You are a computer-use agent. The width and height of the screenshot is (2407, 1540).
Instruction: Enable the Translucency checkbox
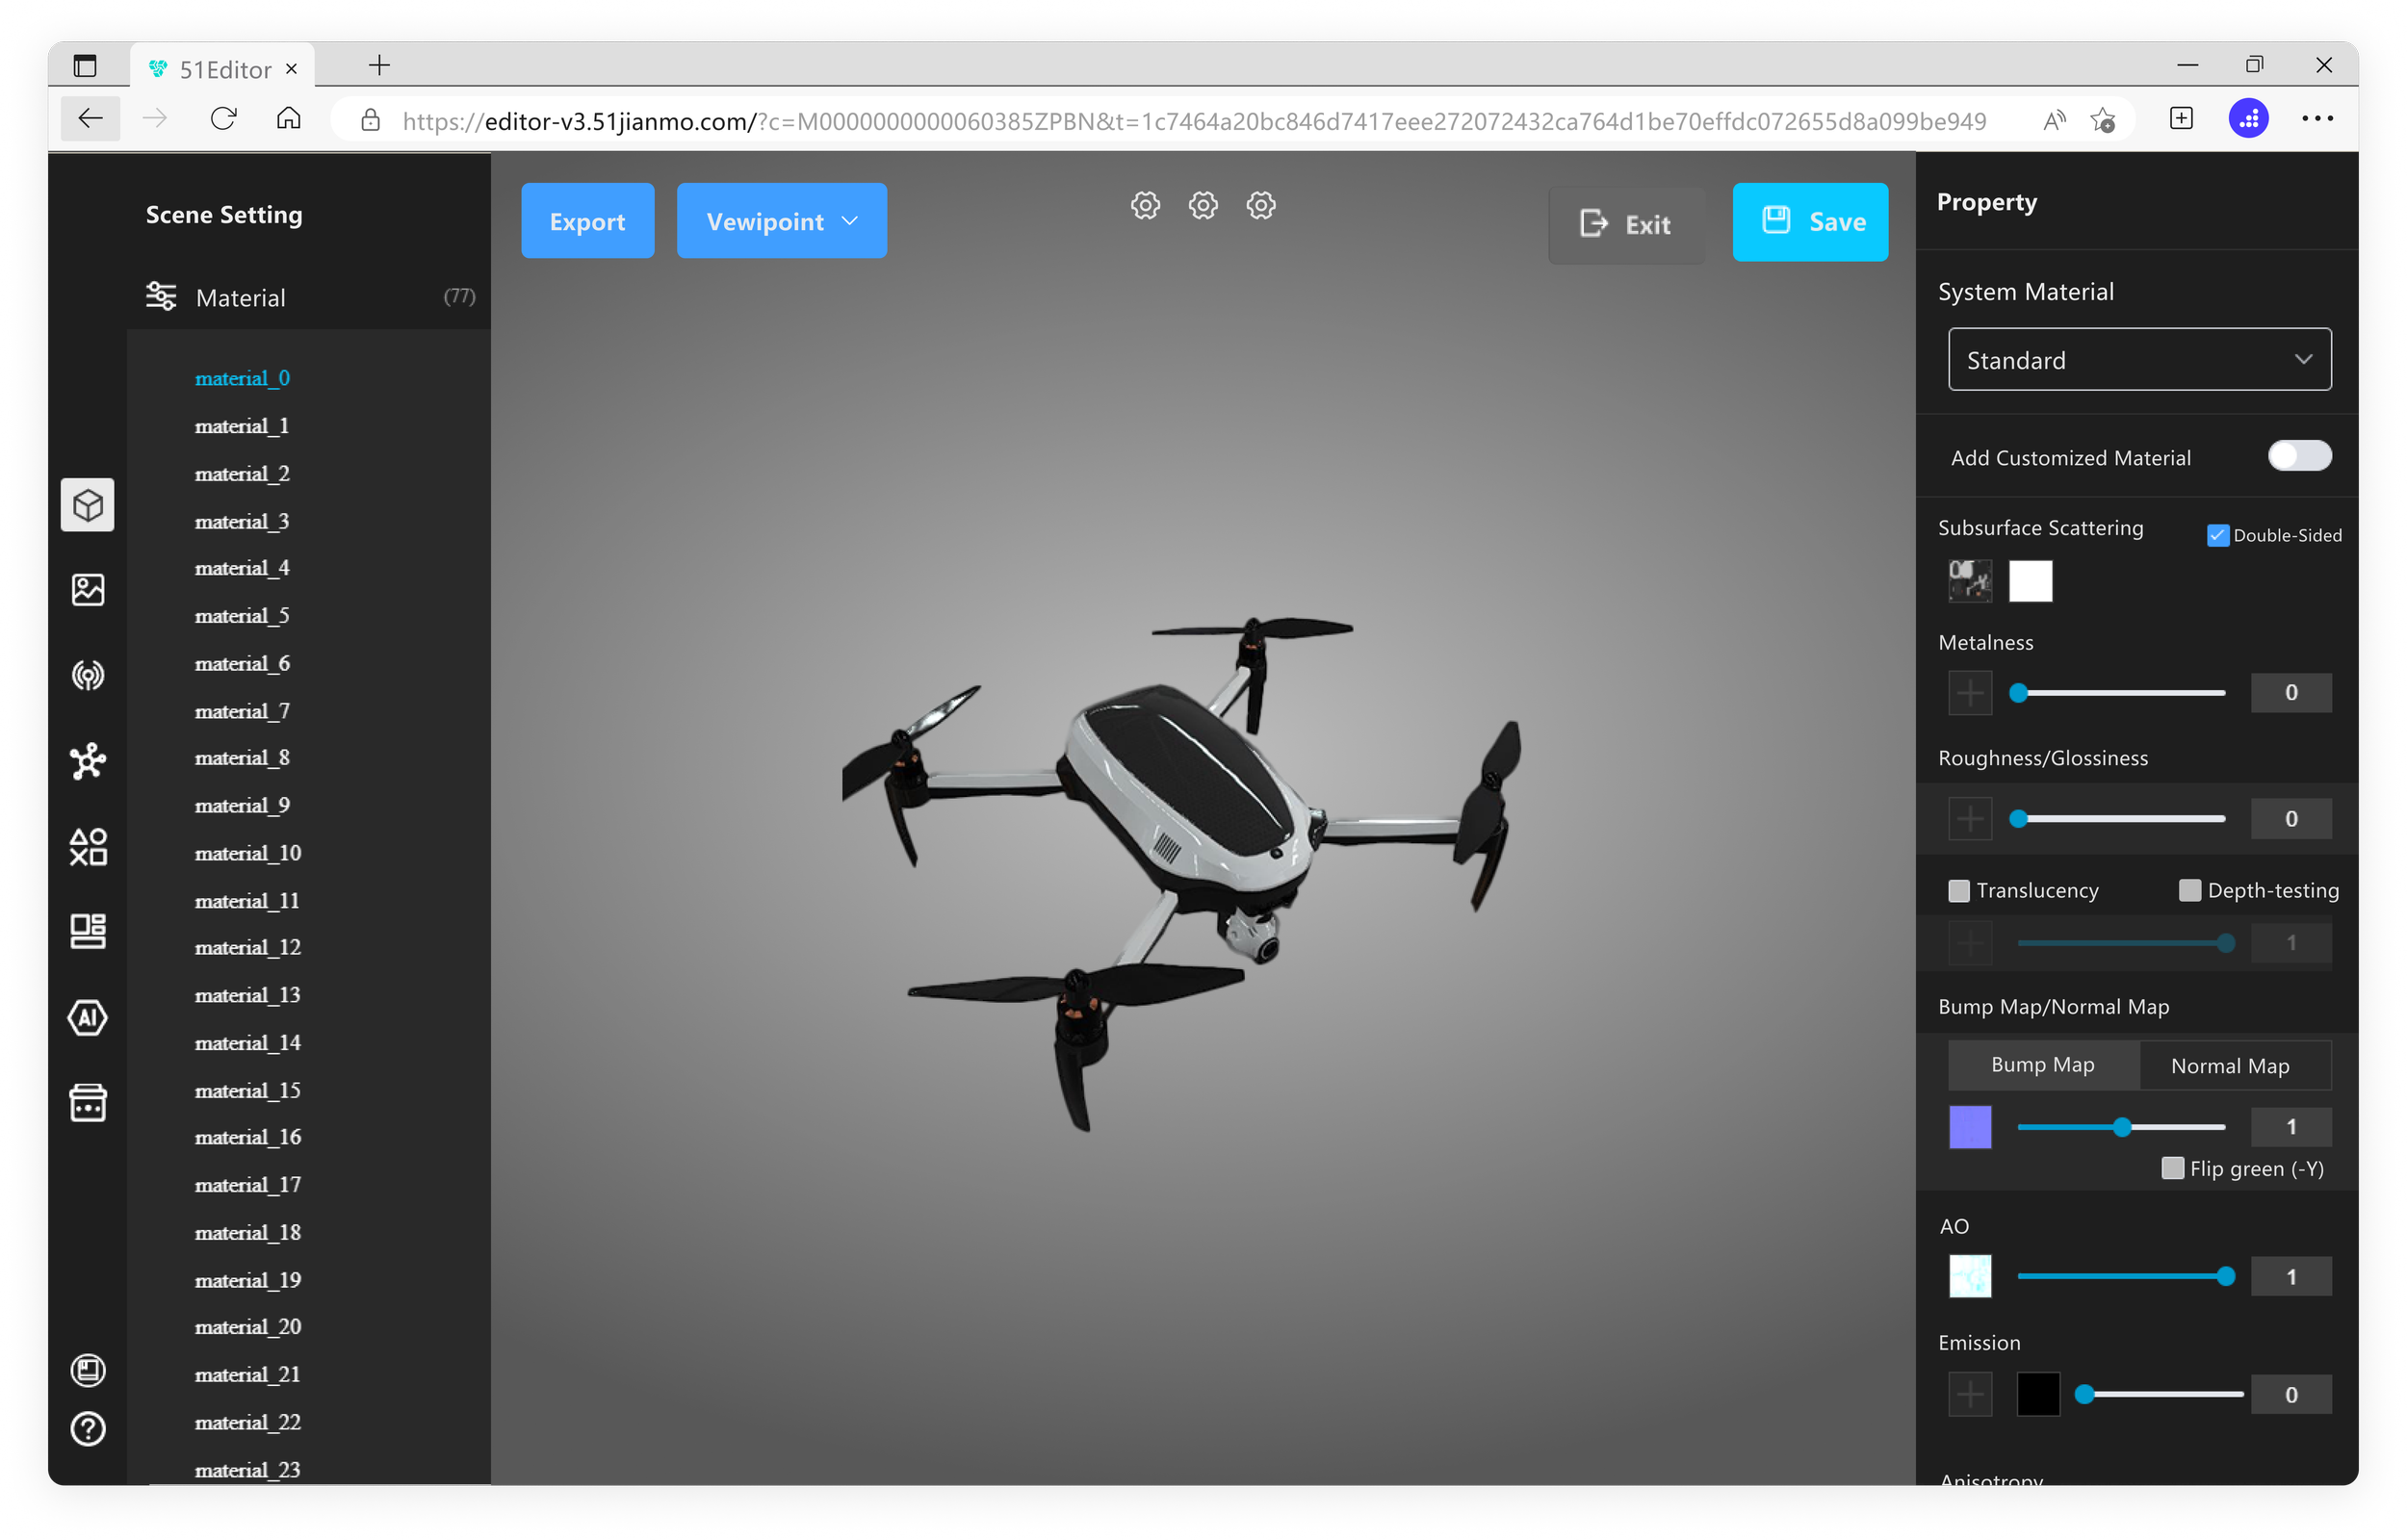[1959, 891]
